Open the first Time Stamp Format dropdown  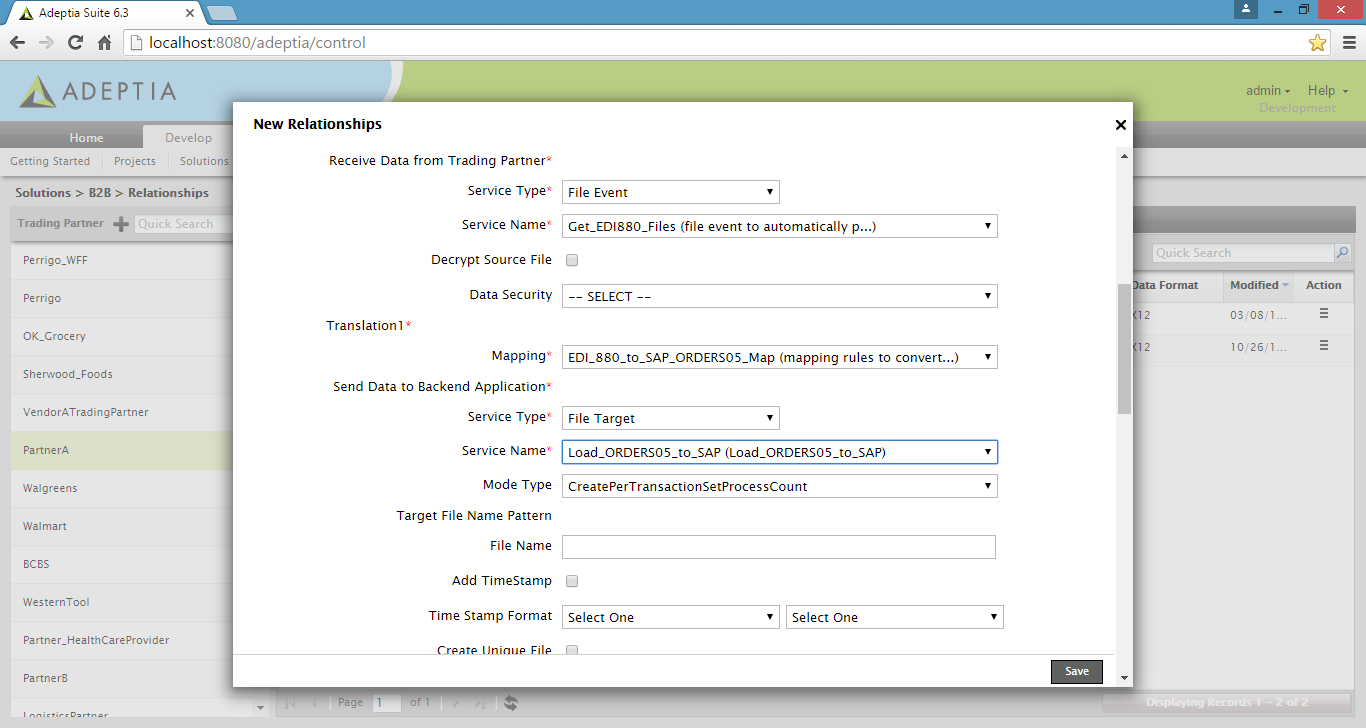[670, 617]
